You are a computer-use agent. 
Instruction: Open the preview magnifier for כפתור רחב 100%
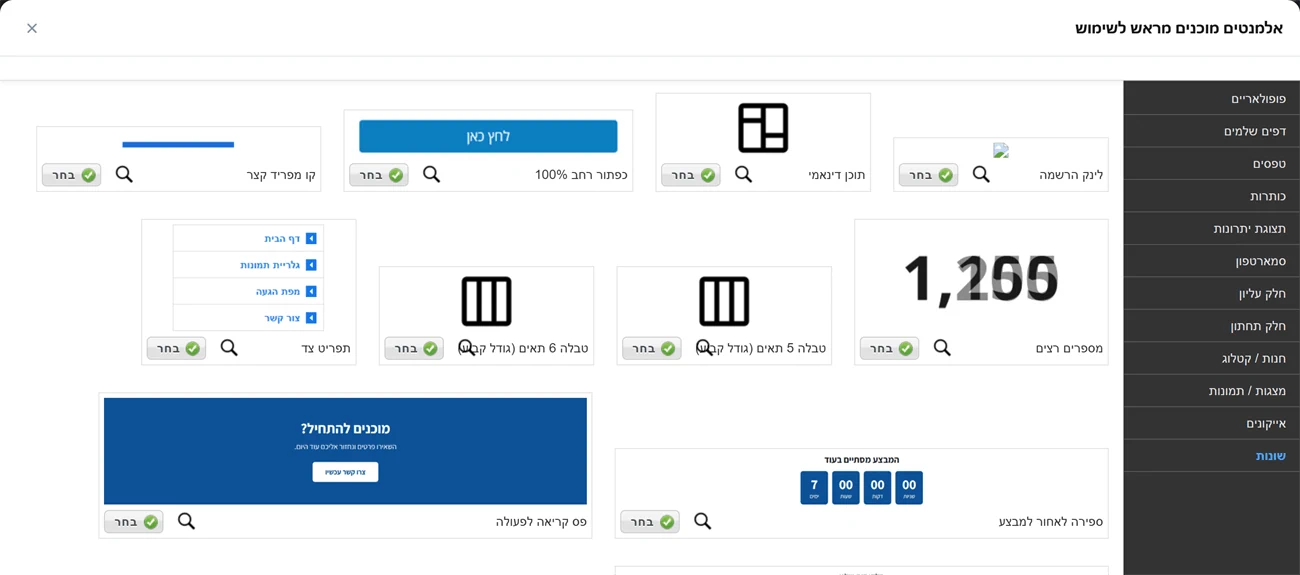pos(431,174)
